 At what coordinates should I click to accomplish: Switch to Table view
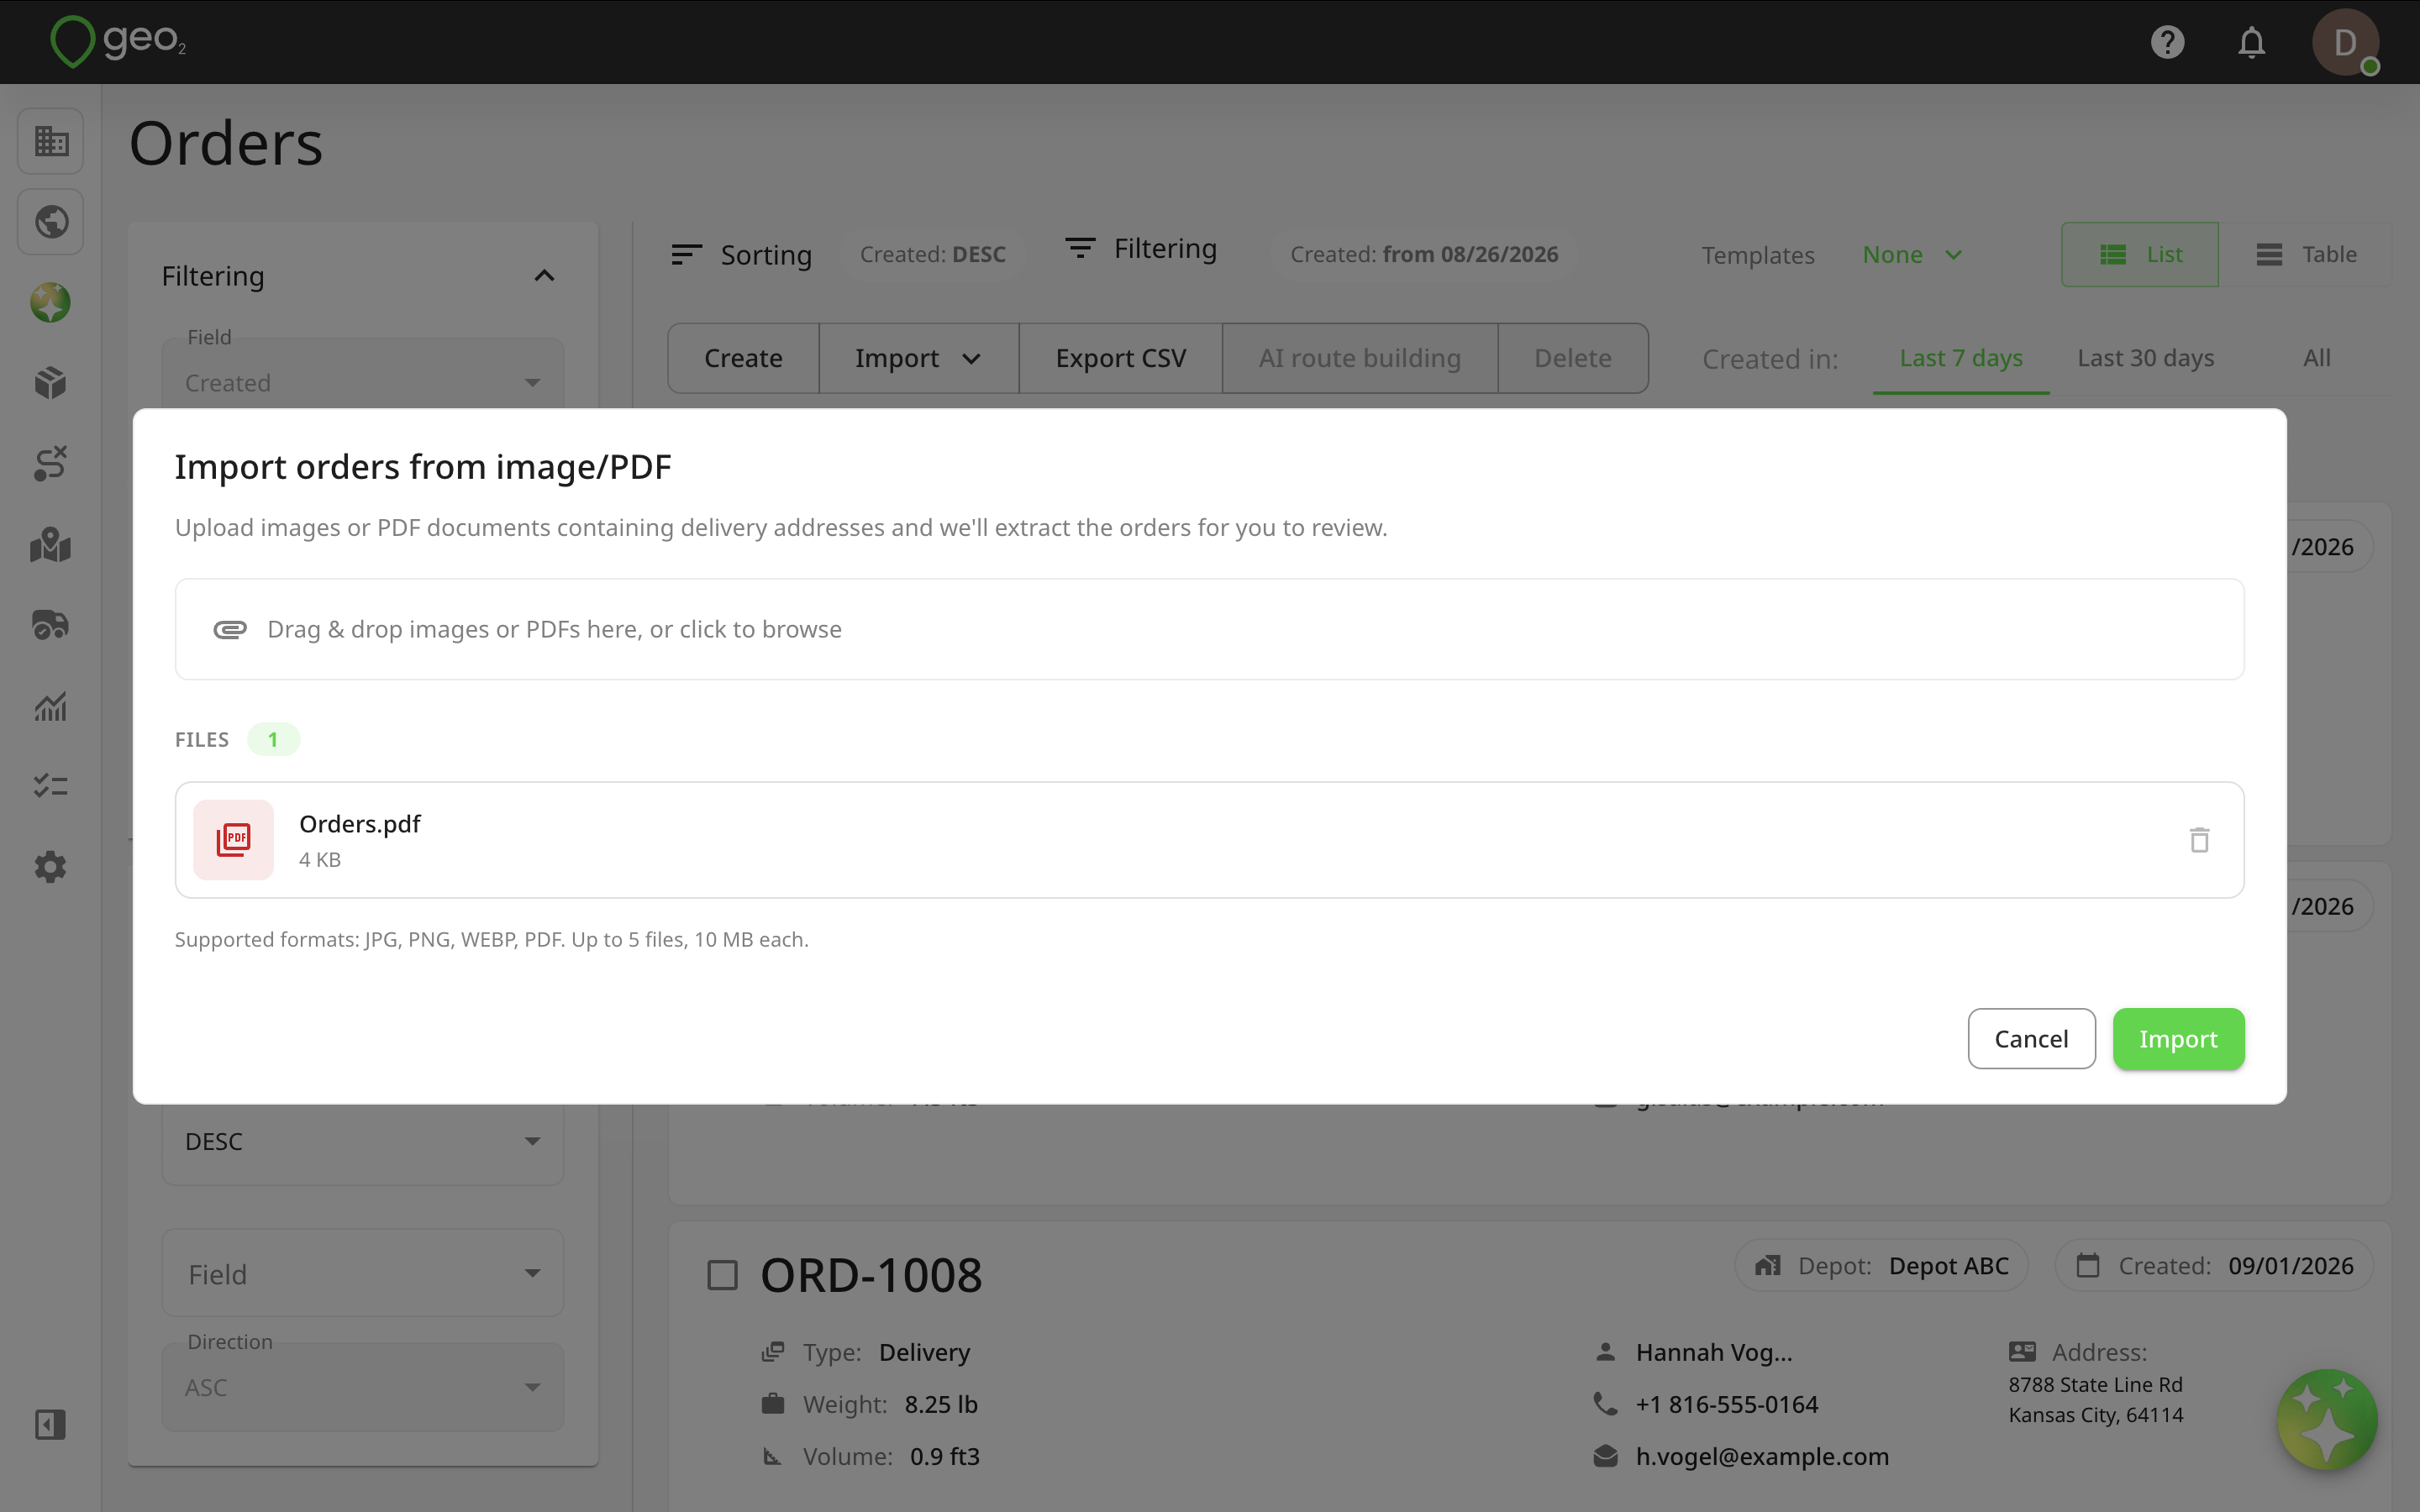[x=2306, y=255]
